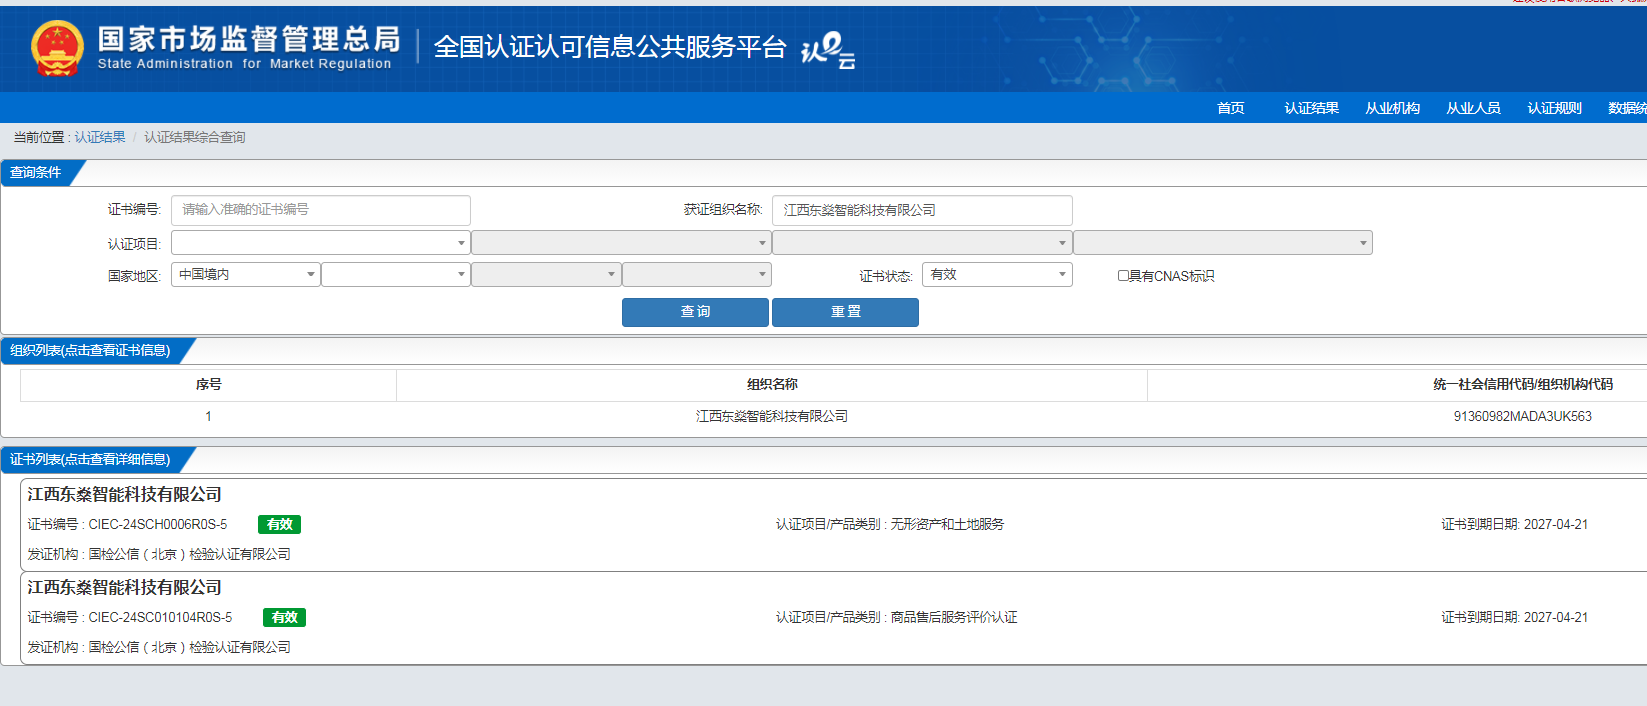The image size is (1647, 706).
Task: Click the 证书列表 section header
Action: click(x=90, y=459)
